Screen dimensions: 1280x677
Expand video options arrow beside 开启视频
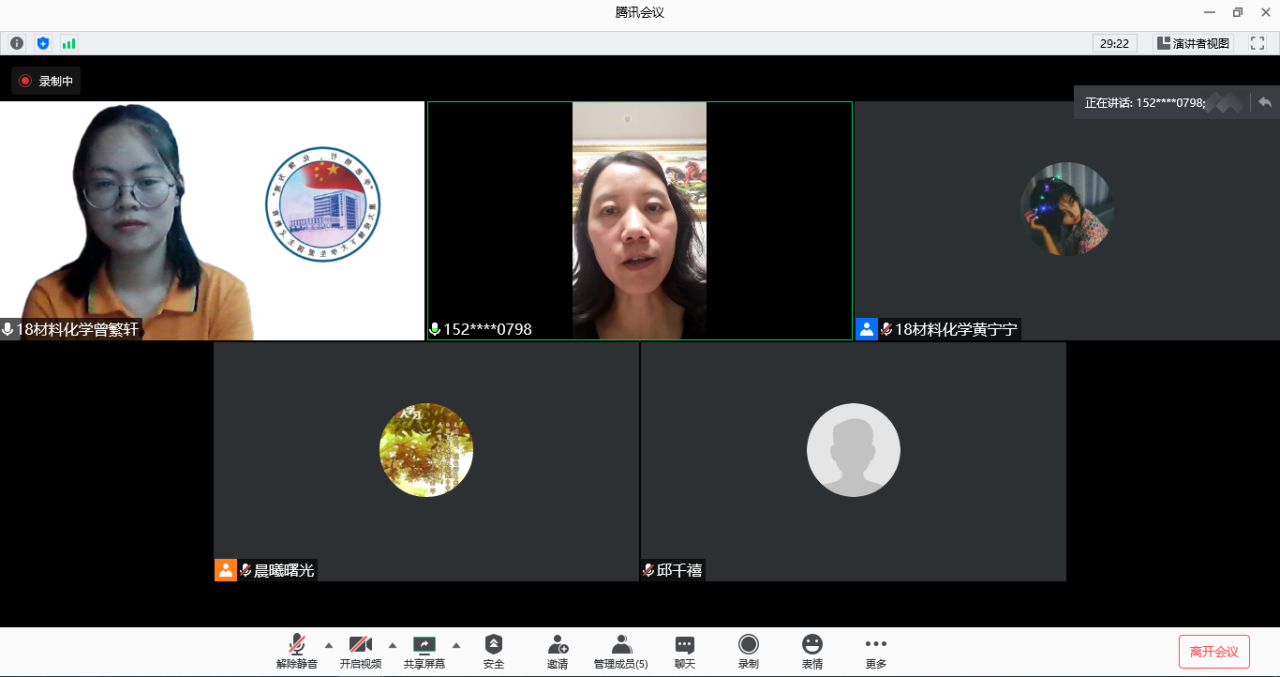392,645
